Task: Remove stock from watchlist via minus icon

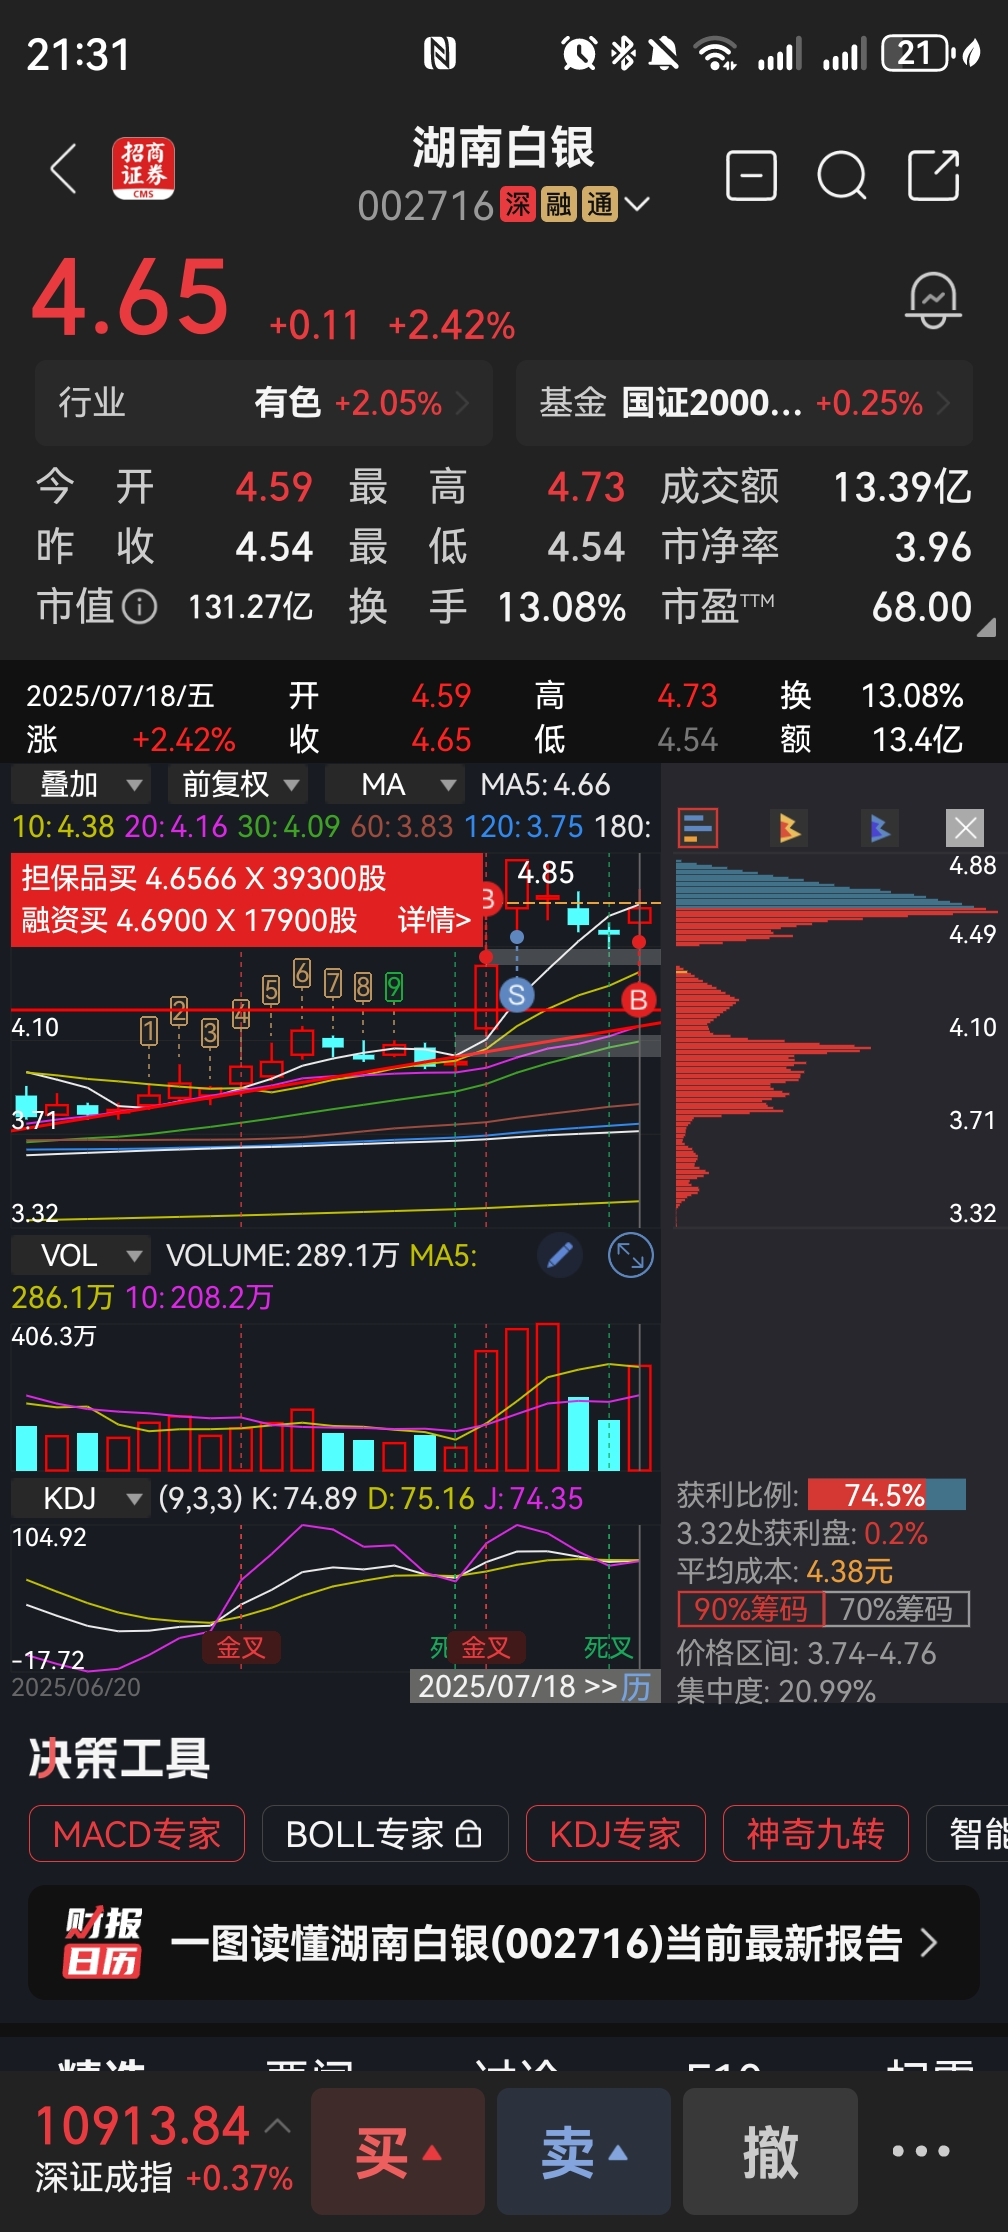Action: click(x=751, y=176)
